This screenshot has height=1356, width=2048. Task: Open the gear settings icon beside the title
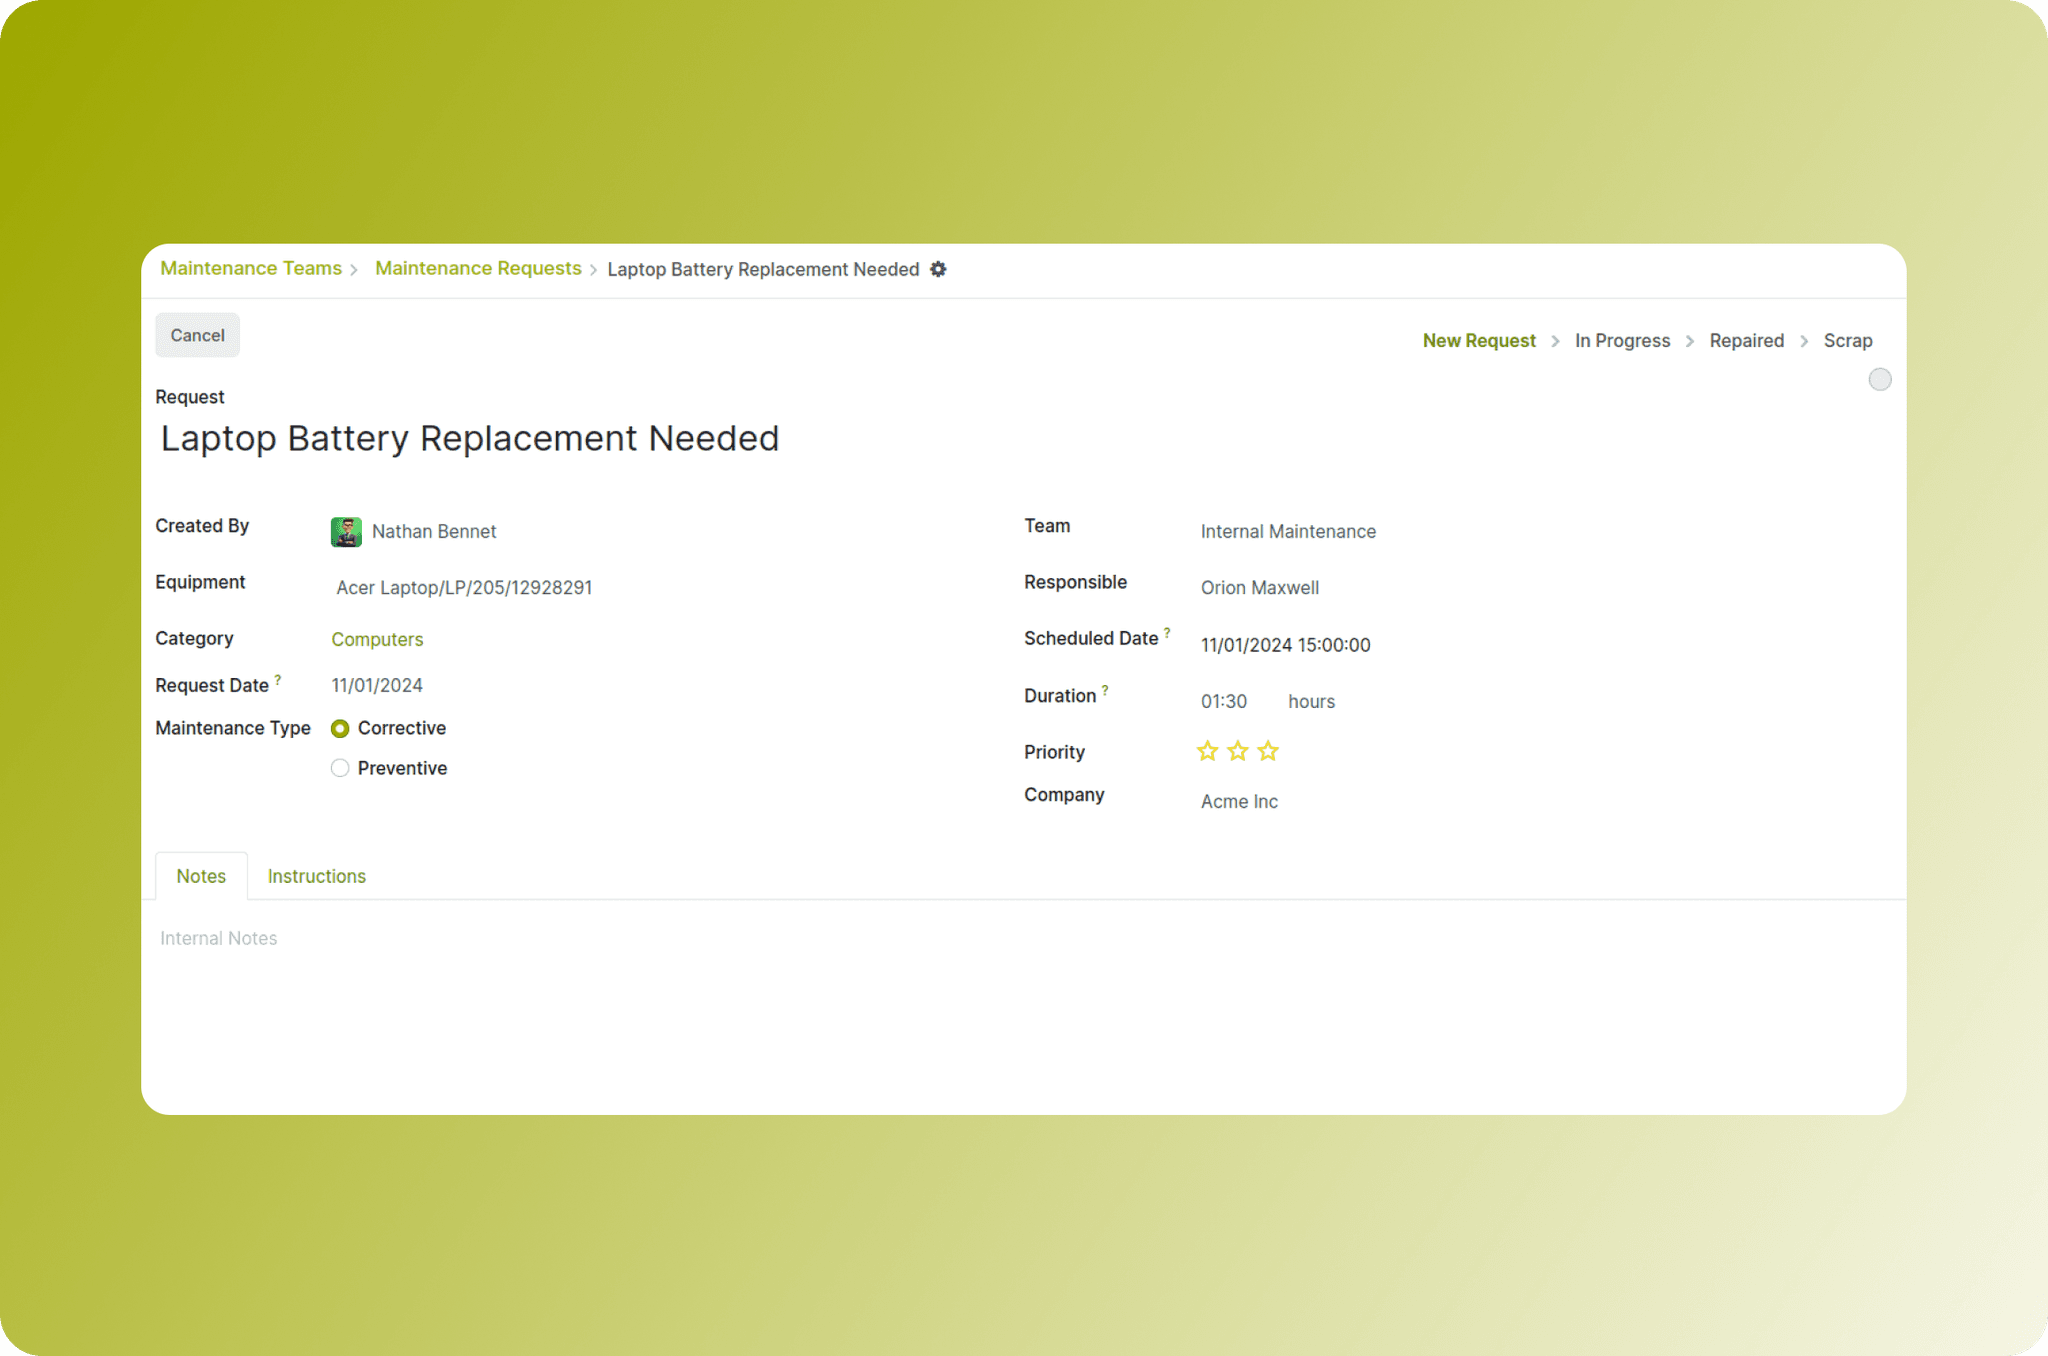pos(938,269)
